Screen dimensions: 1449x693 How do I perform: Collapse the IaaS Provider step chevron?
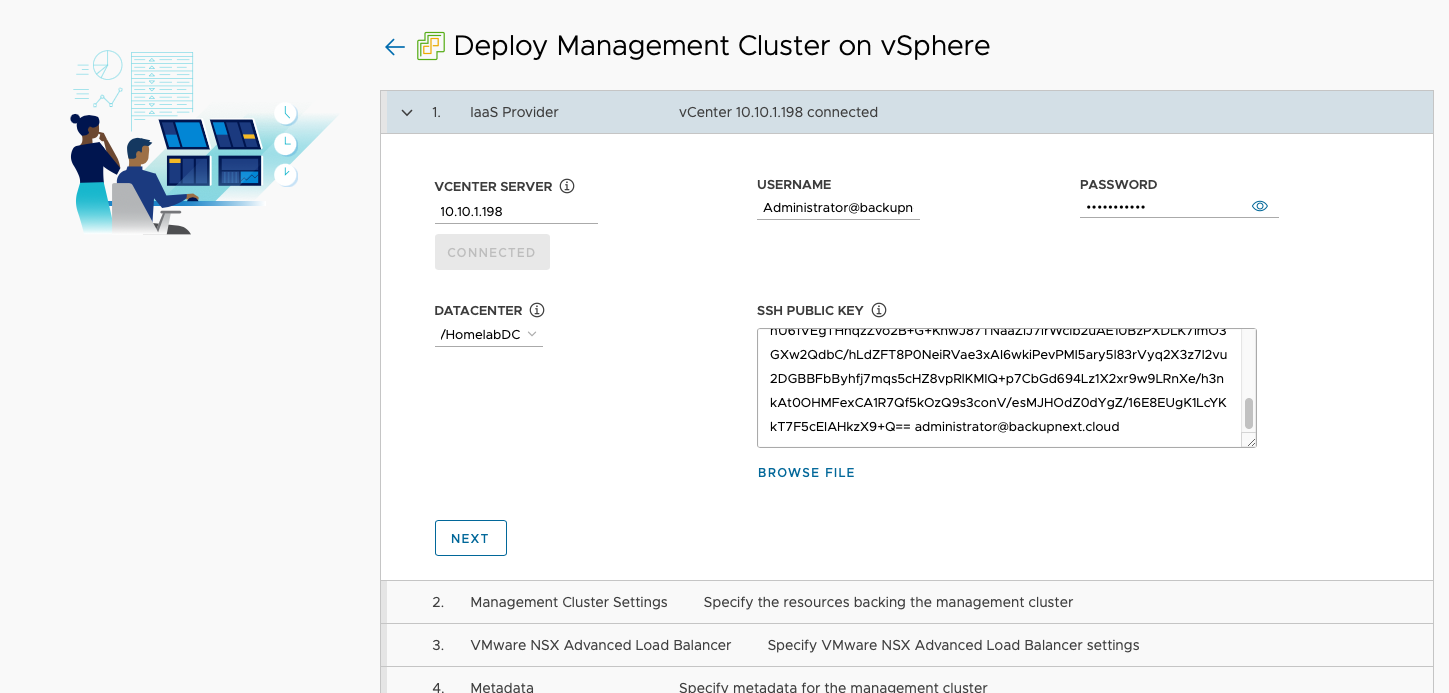[407, 113]
